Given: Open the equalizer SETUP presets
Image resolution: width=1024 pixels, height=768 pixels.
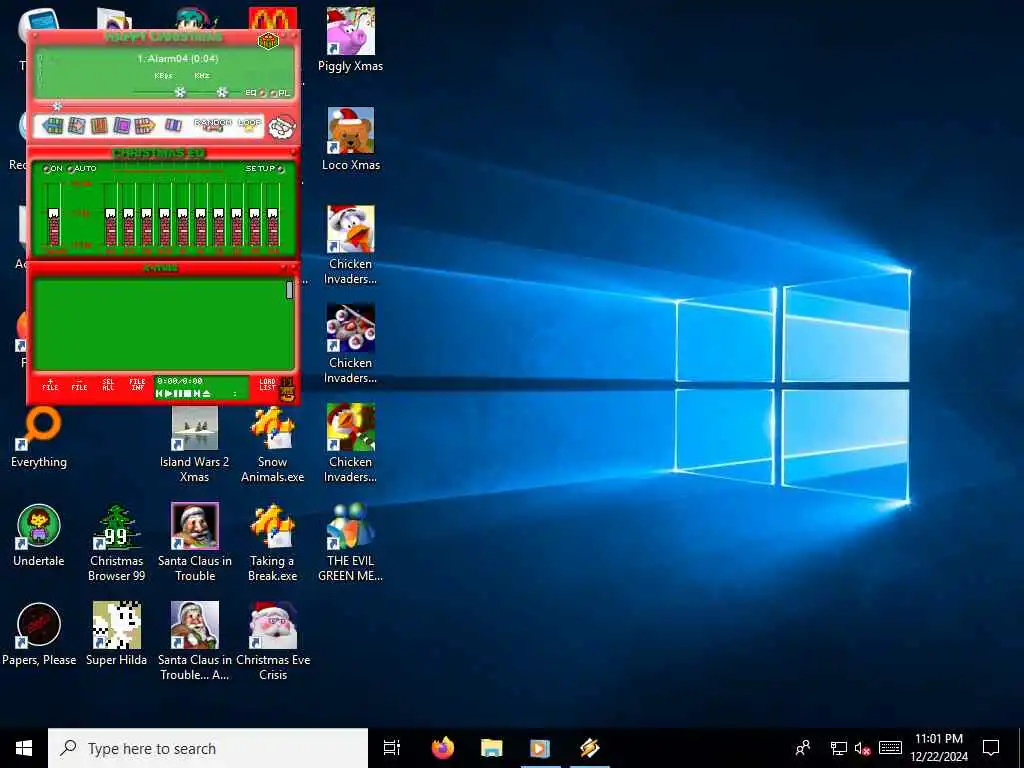Looking at the screenshot, I should pyautogui.click(x=264, y=168).
